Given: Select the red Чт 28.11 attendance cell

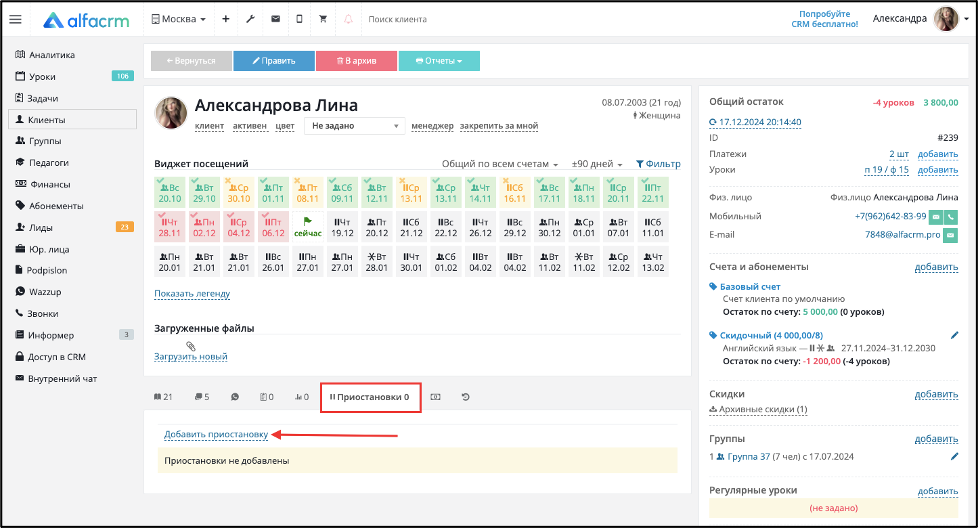Looking at the screenshot, I should (170, 227).
